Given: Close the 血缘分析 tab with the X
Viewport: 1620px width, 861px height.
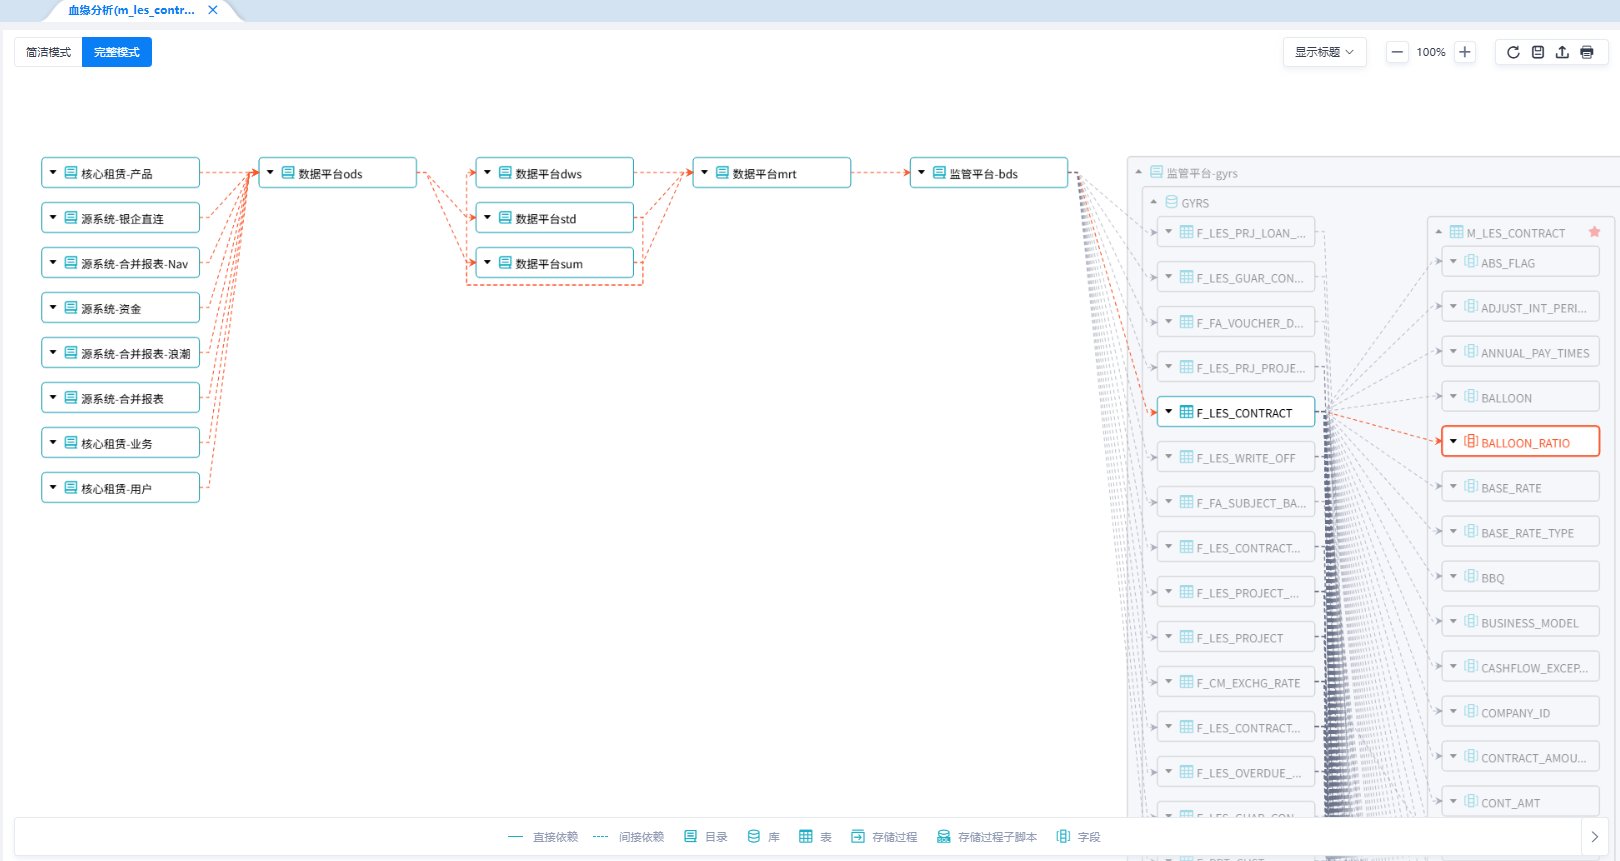Looking at the screenshot, I should (x=213, y=10).
